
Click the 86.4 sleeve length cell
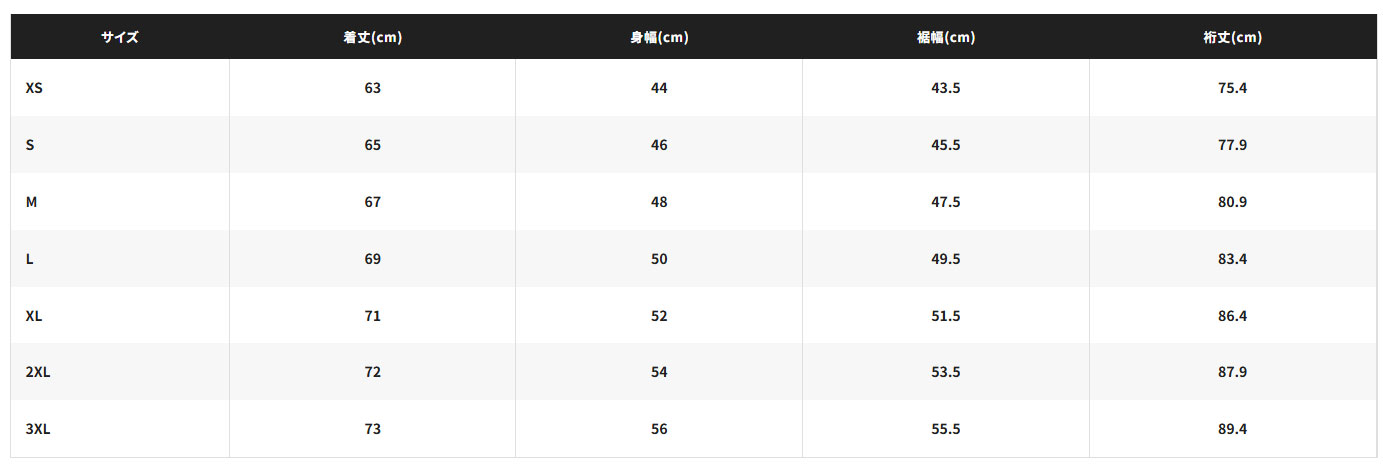[1232, 316]
